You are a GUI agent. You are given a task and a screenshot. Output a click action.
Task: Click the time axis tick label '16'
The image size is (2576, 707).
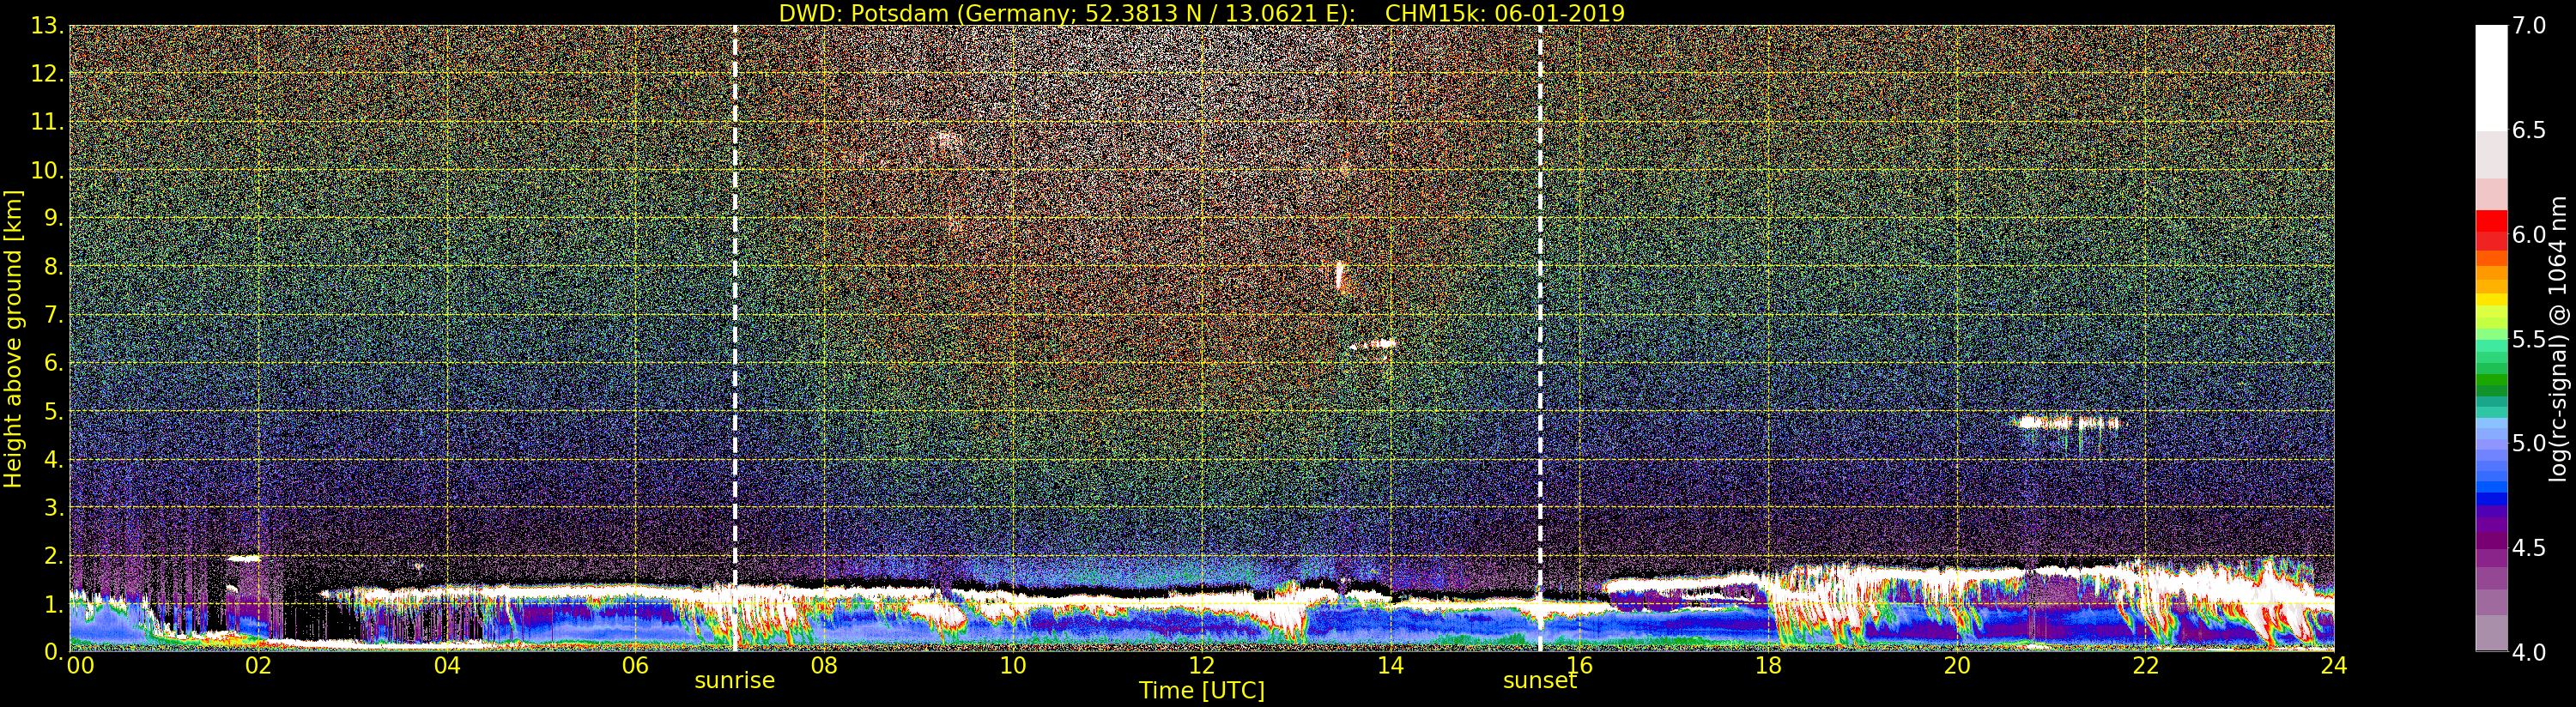tap(1579, 666)
